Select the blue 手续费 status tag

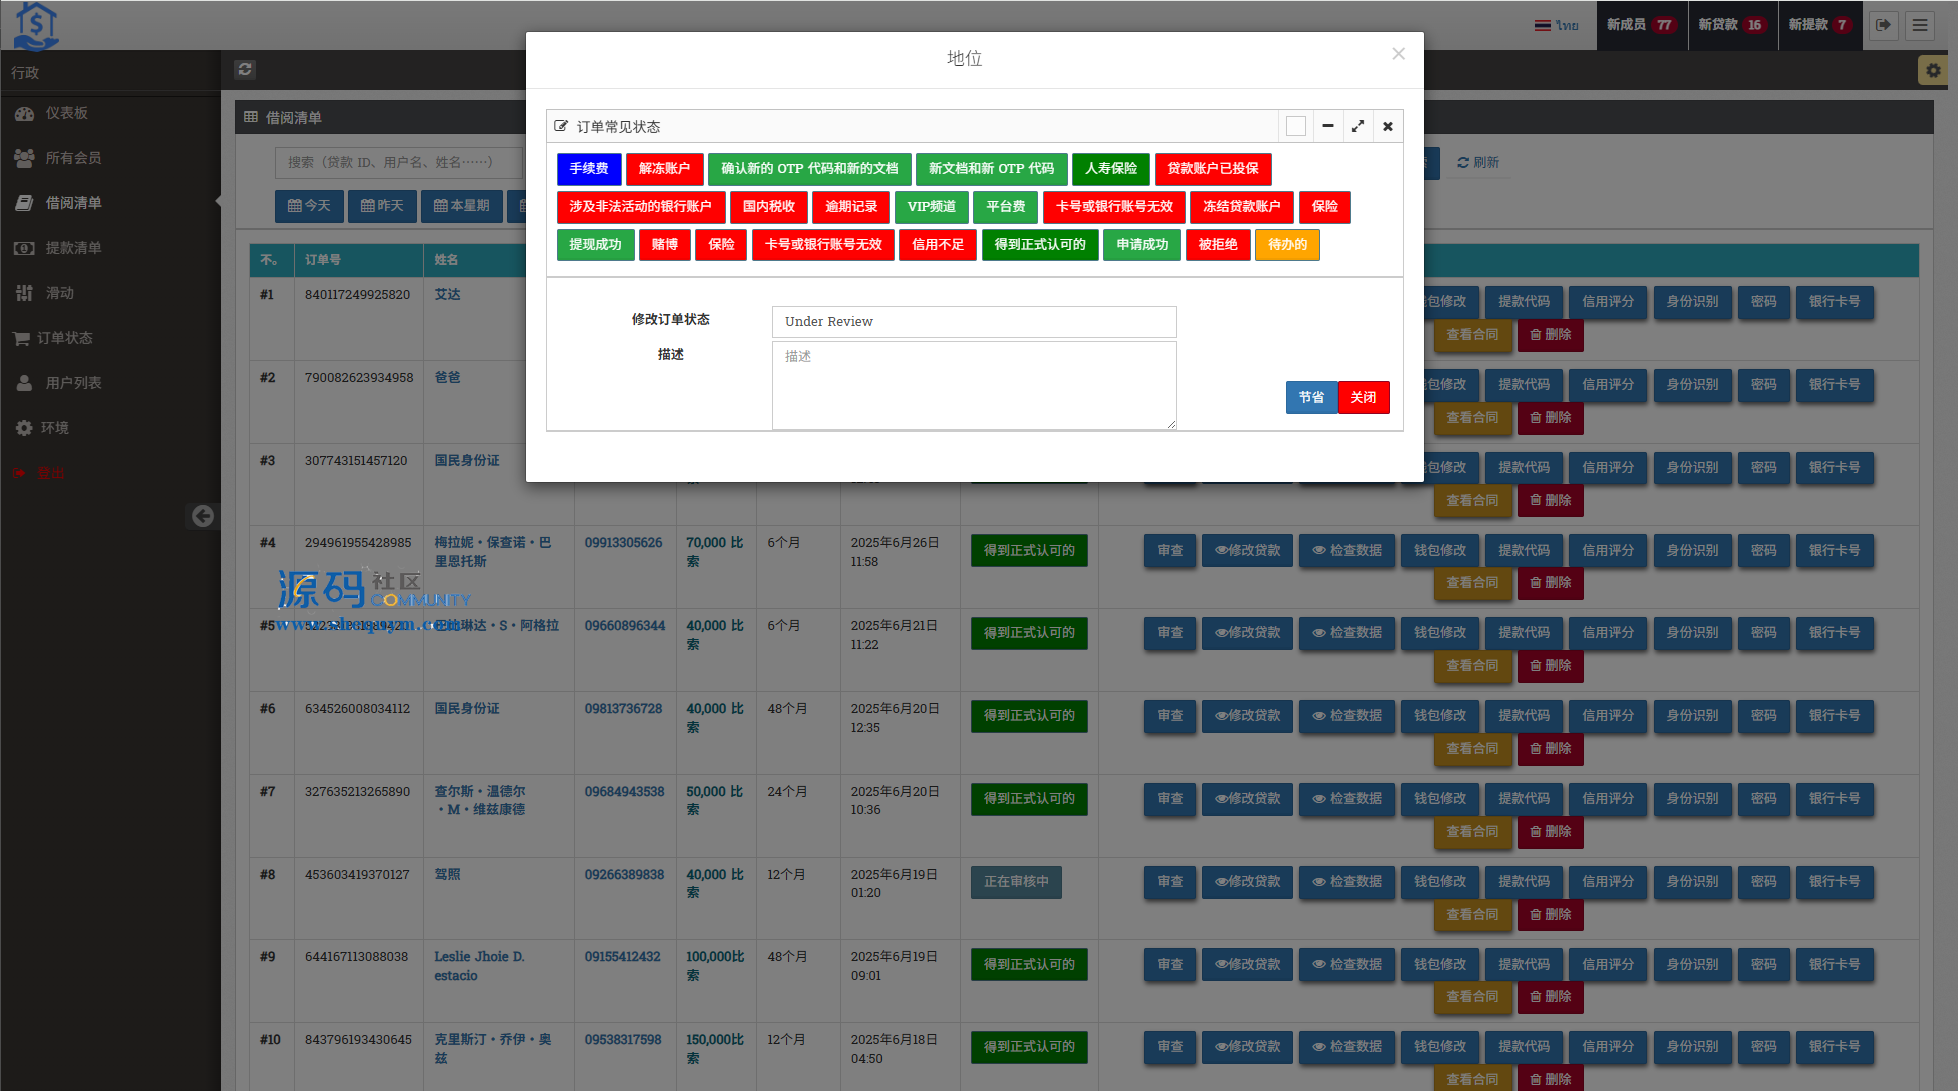[x=589, y=169]
